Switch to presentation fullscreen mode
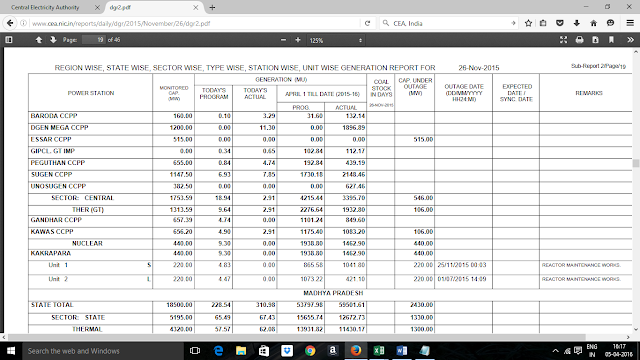 pyautogui.click(x=563, y=40)
